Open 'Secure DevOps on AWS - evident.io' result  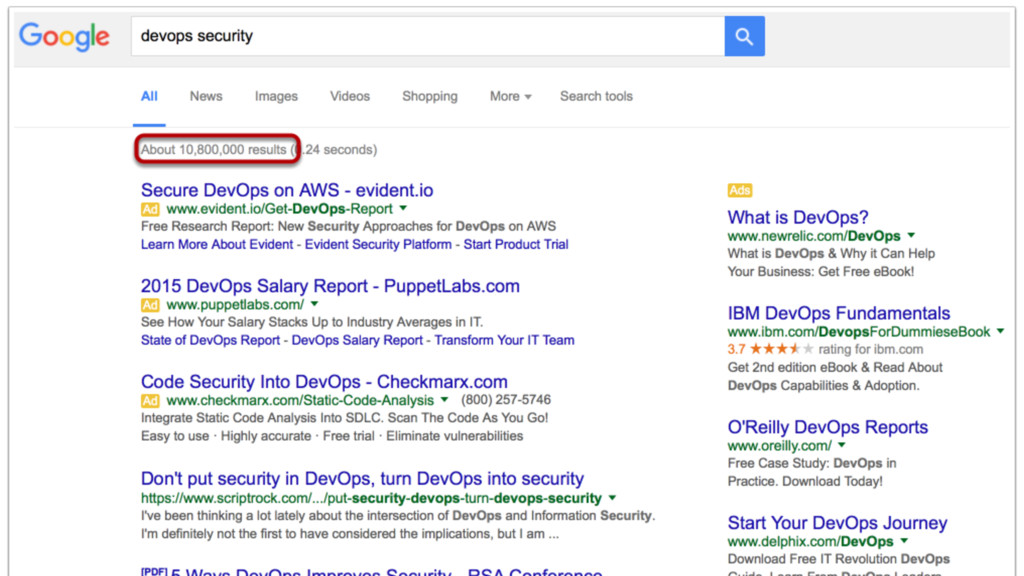(x=287, y=190)
